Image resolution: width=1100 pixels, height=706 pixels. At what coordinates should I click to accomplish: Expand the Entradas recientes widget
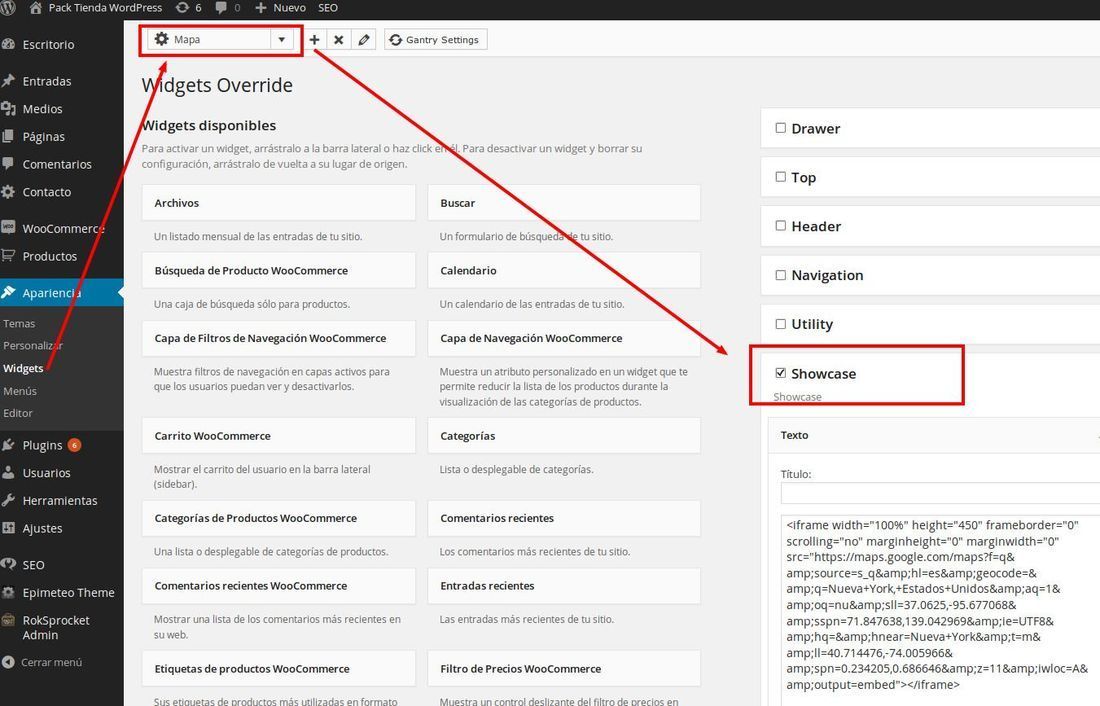[x=564, y=585]
